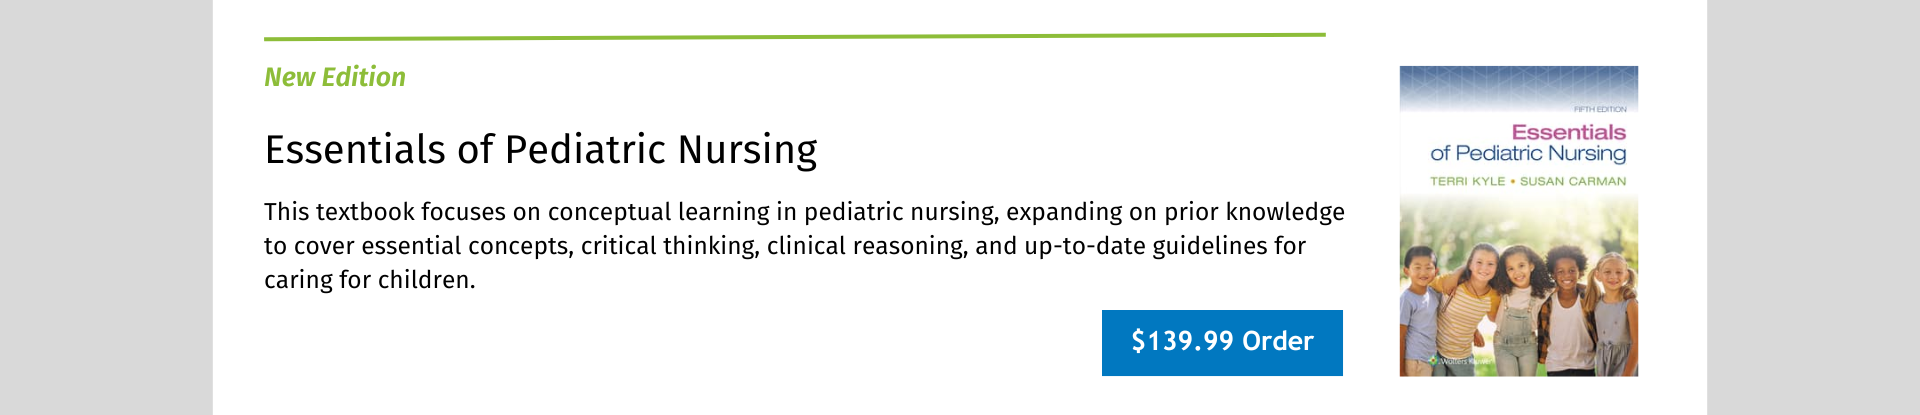Click the Terri Kyle author name on the cover
The width and height of the screenshot is (1920, 415).
tap(1467, 181)
